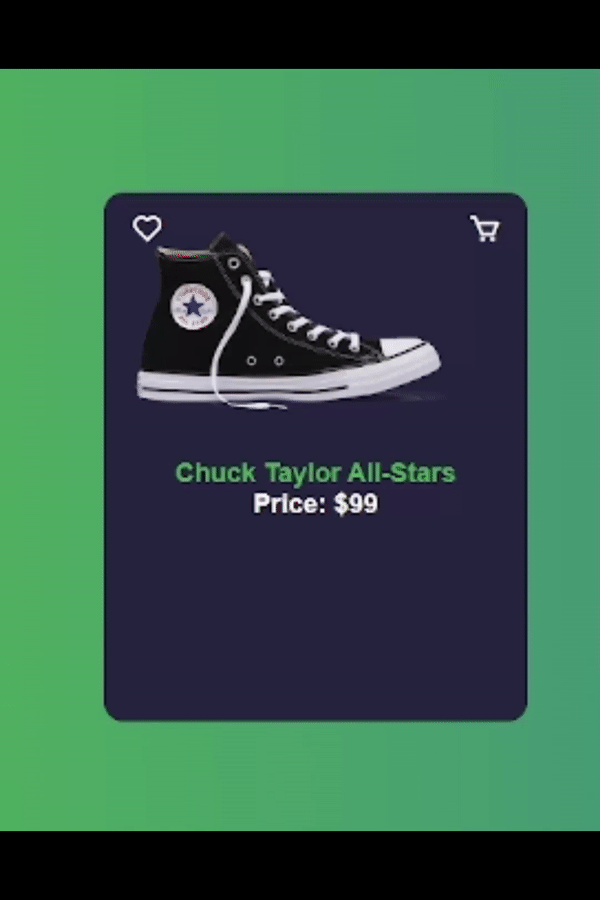The width and height of the screenshot is (600, 900).
Task: Add to cart using shopping cart icon
Action: (485, 228)
